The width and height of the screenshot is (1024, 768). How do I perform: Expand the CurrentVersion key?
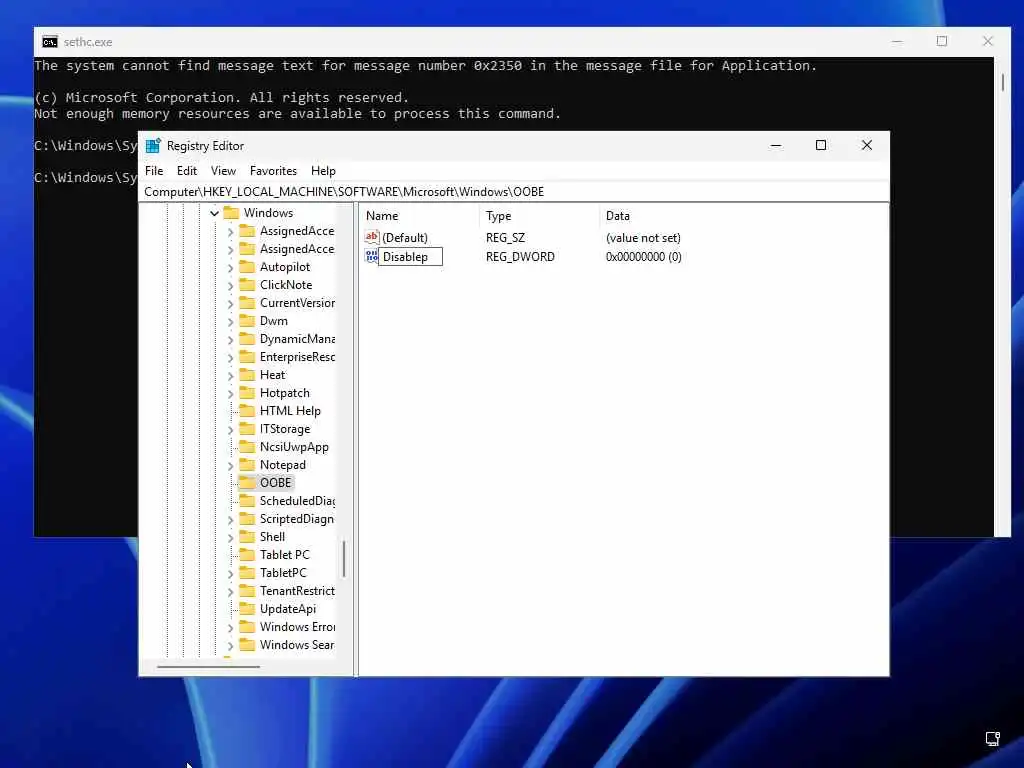click(x=231, y=303)
